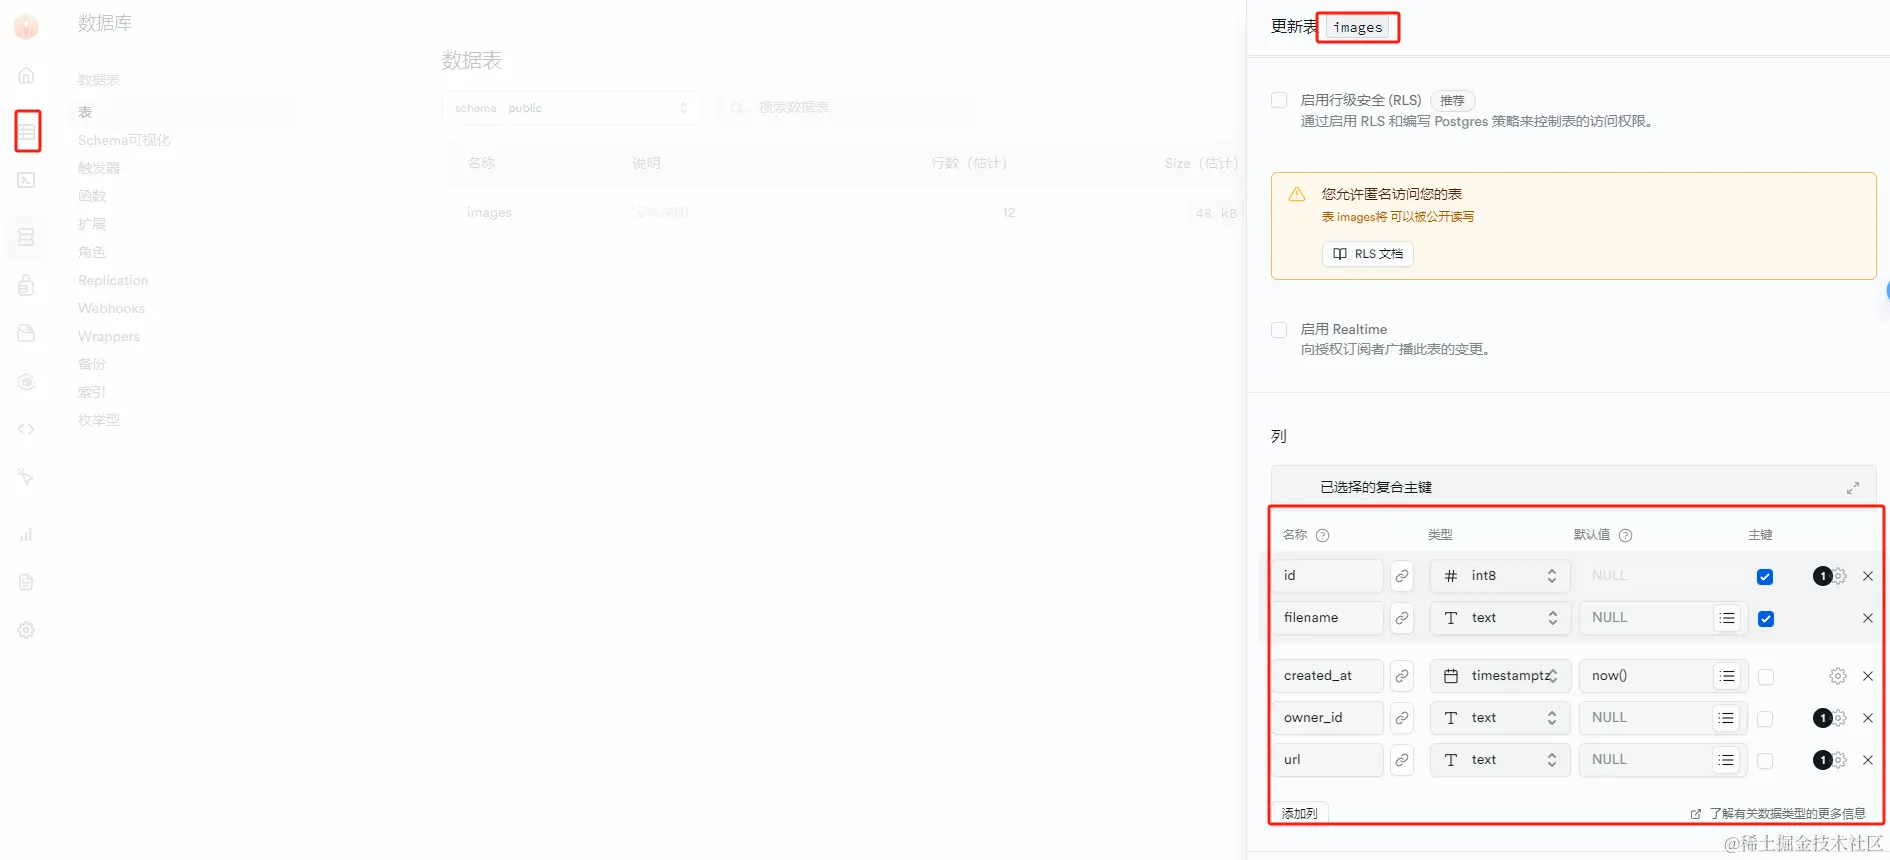This screenshot has height=860, width=1890.
Task: Open default value suggestions for owner_id
Action: coord(1727,718)
